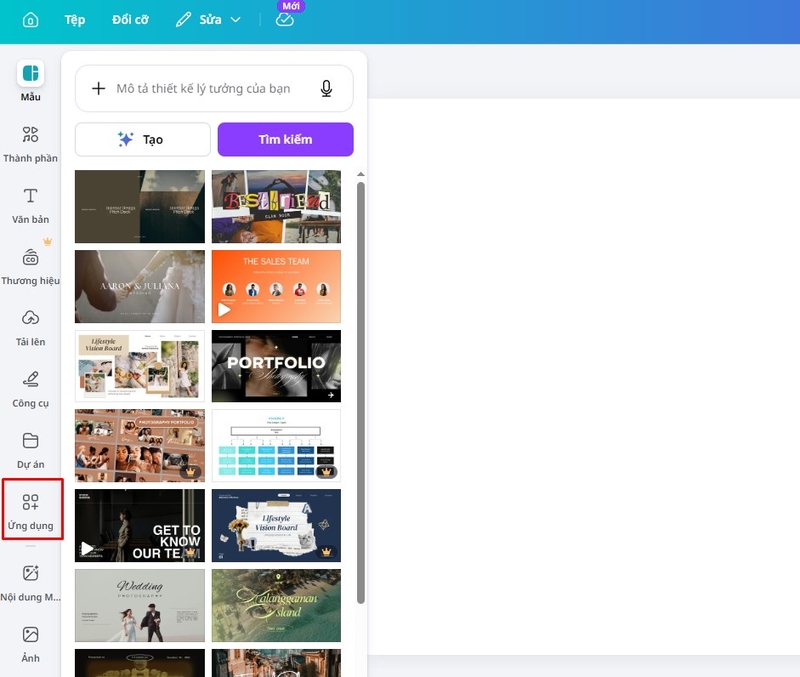The height and width of the screenshot is (677, 800).
Task: Open the Công cụ tools panel
Action: tap(30, 389)
